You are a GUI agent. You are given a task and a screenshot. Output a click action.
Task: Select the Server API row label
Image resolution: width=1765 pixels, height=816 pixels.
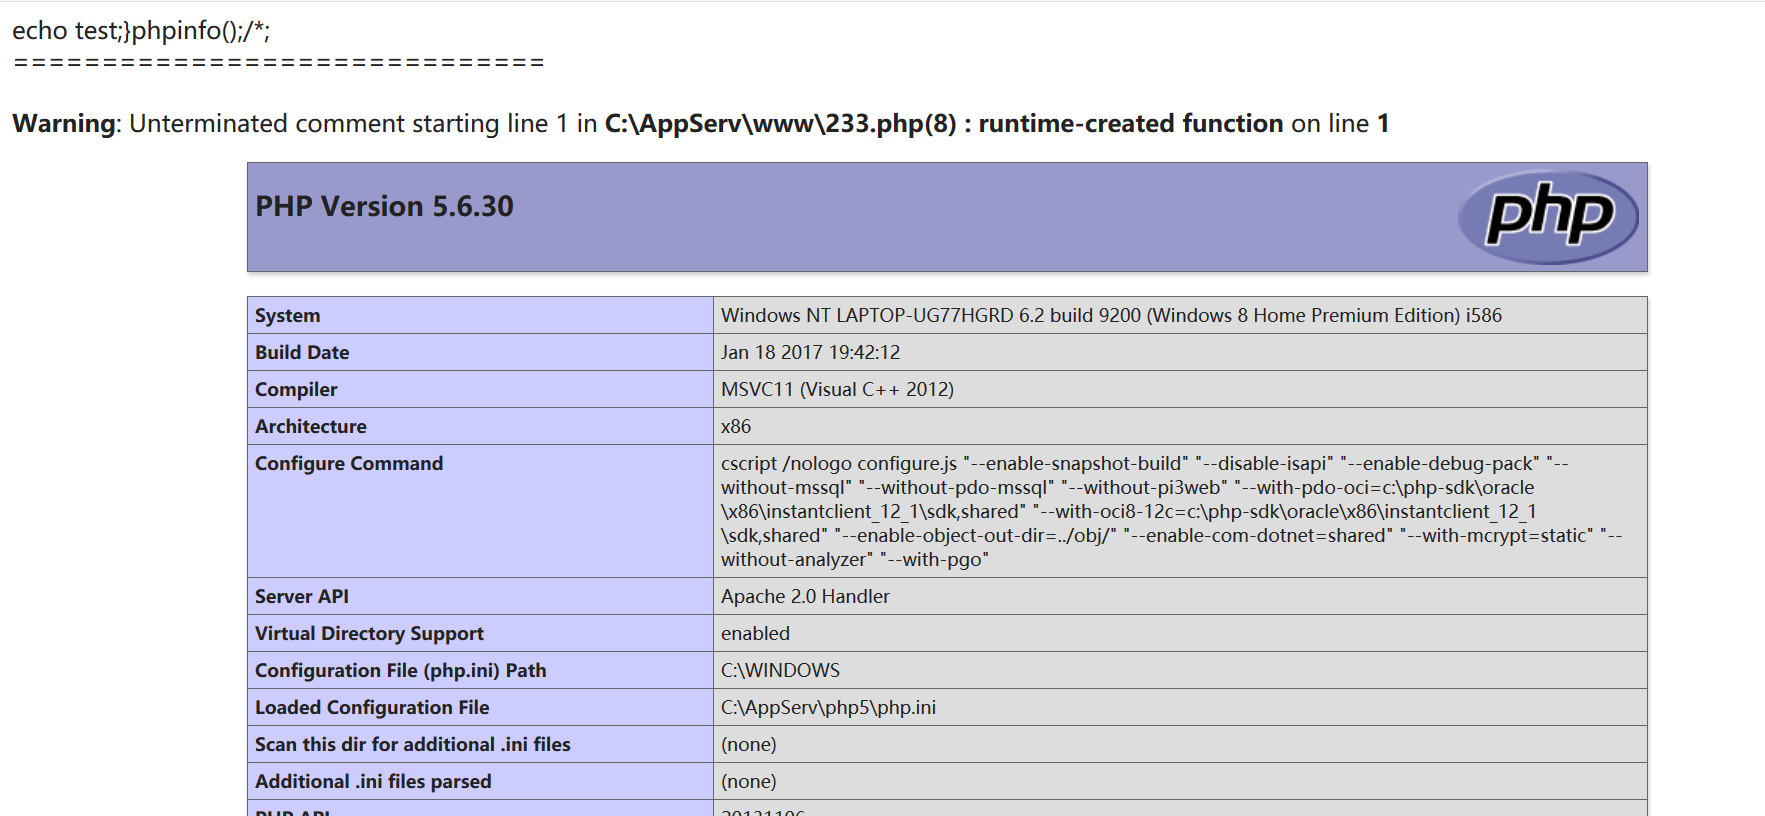pos(302,596)
